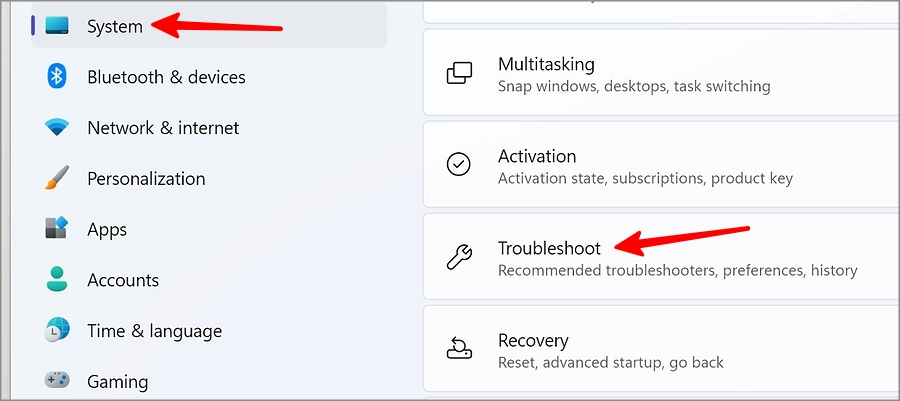Open Activation state and product key
Image resolution: width=900 pixels, height=401 pixels.
pyautogui.click(x=661, y=165)
